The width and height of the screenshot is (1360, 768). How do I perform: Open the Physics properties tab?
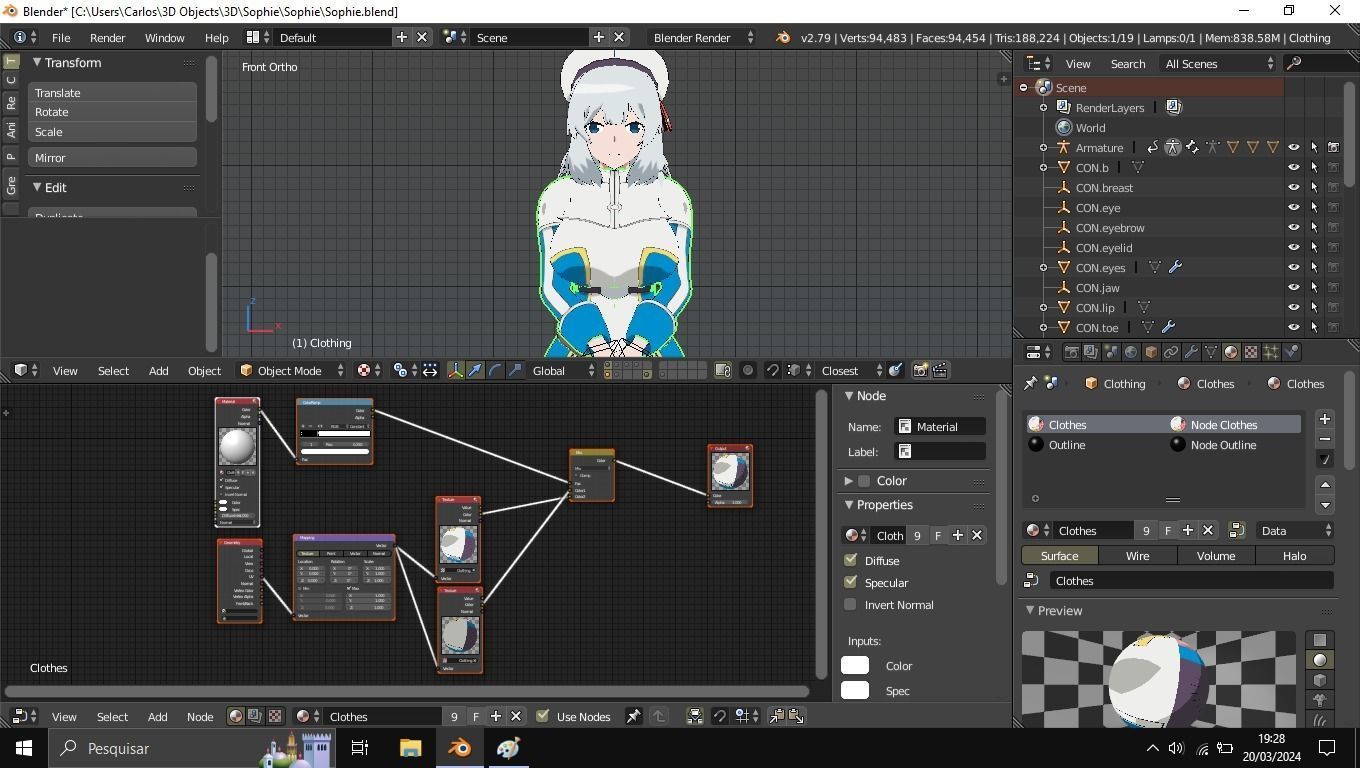[1291, 352]
